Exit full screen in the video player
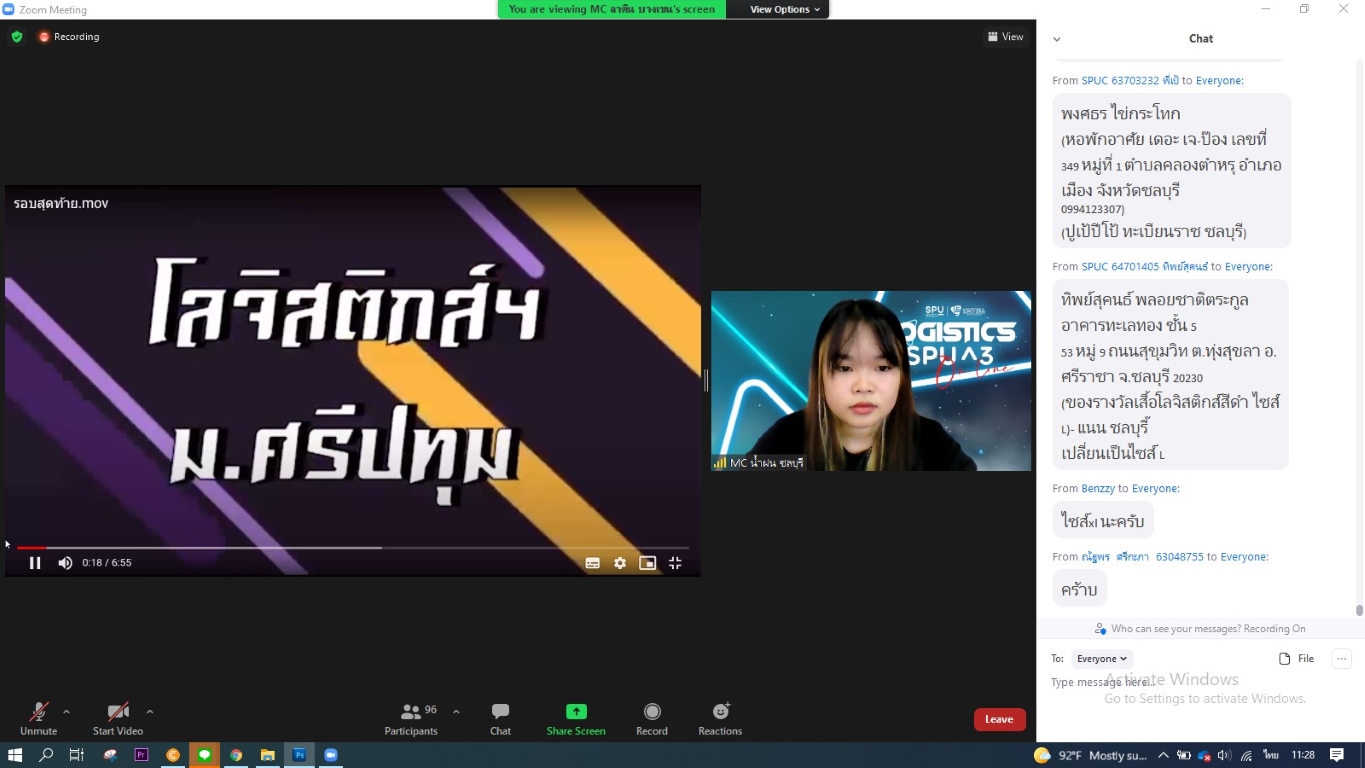This screenshot has width=1365, height=768. pyautogui.click(x=675, y=563)
